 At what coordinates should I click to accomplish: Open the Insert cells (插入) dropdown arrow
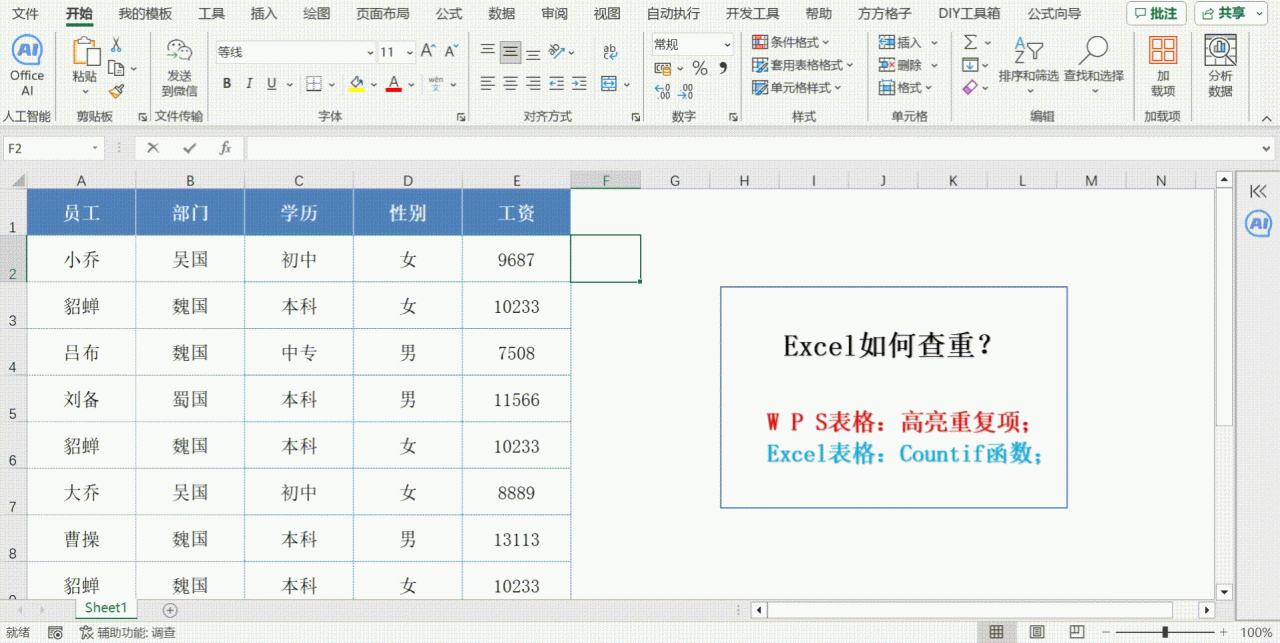[x=934, y=43]
